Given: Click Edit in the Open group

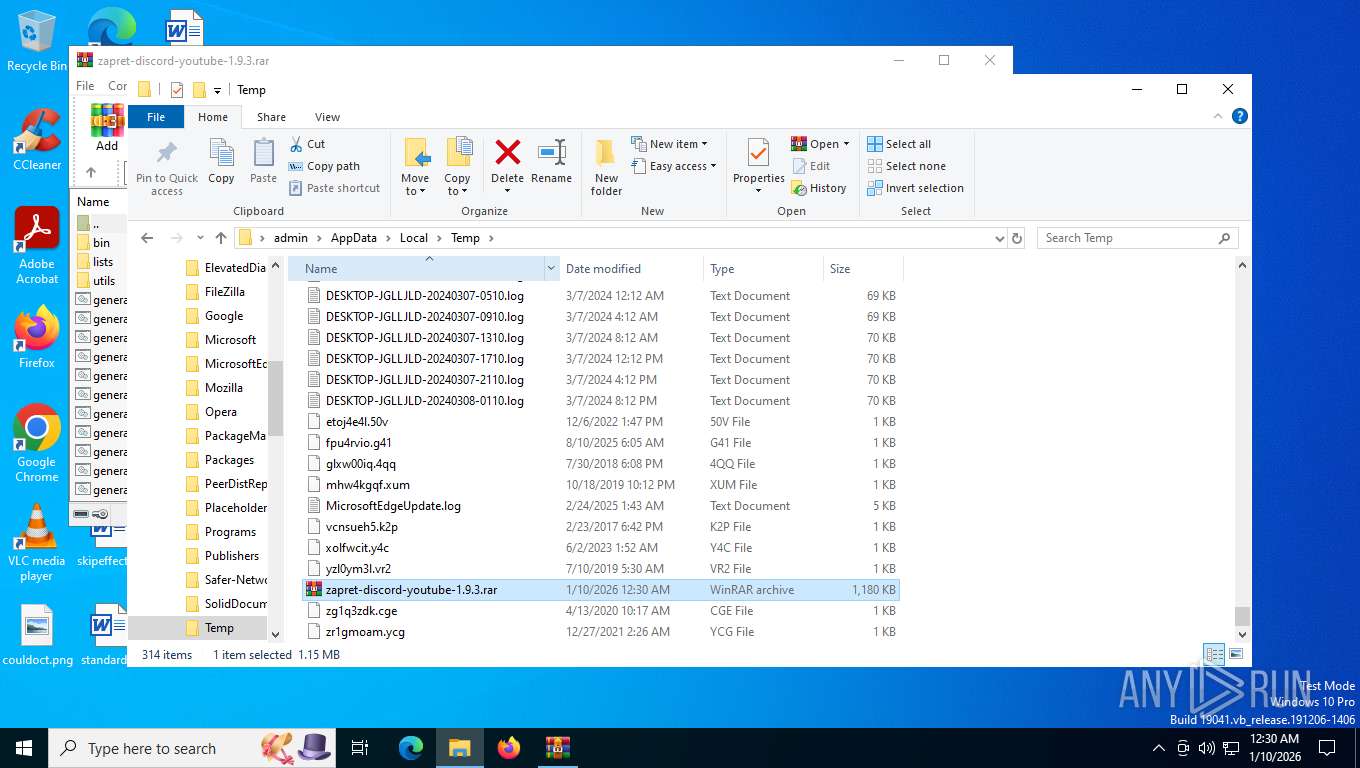Looking at the screenshot, I should pyautogui.click(x=811, y=166).
